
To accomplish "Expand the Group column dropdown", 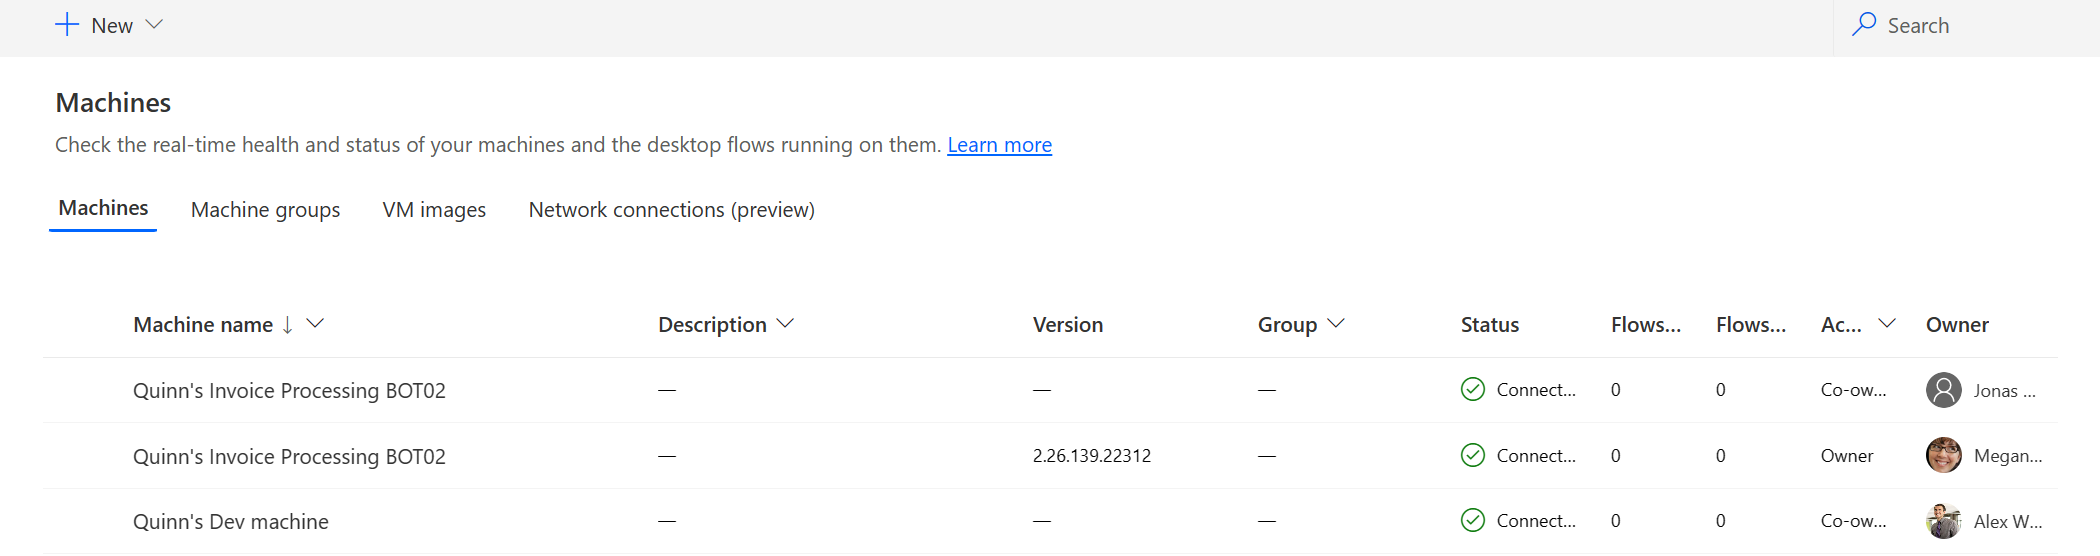I will pyautogui.click(x=1336, y=324).
